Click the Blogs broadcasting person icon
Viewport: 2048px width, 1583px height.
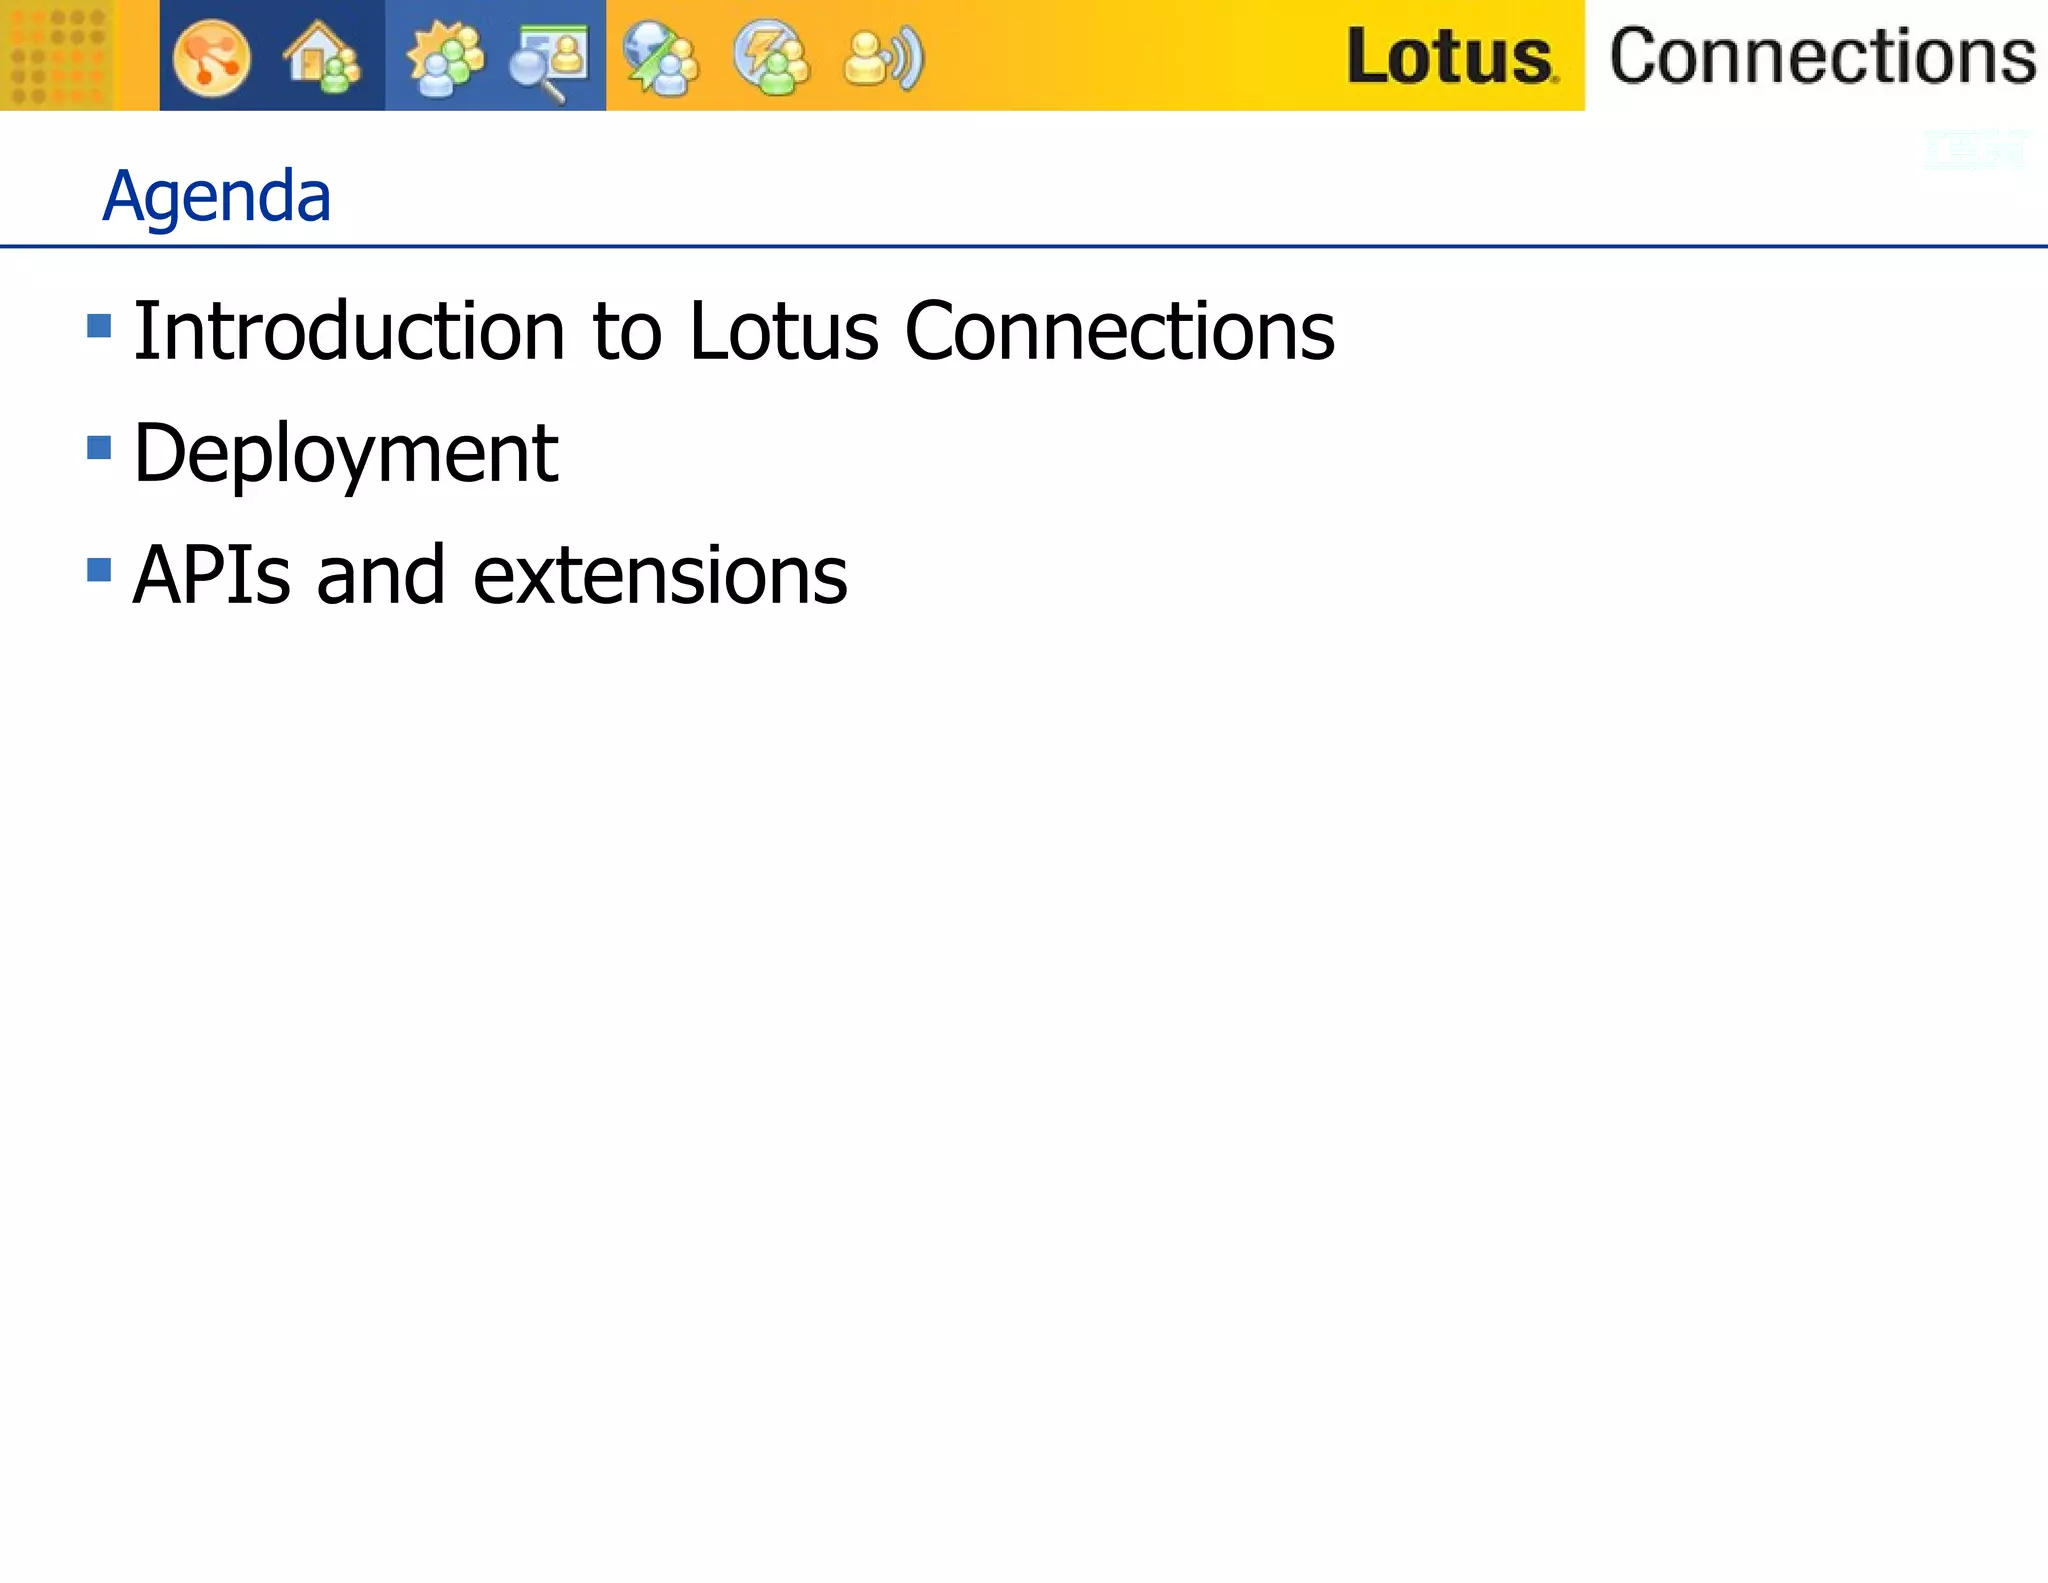pos(884,60)
